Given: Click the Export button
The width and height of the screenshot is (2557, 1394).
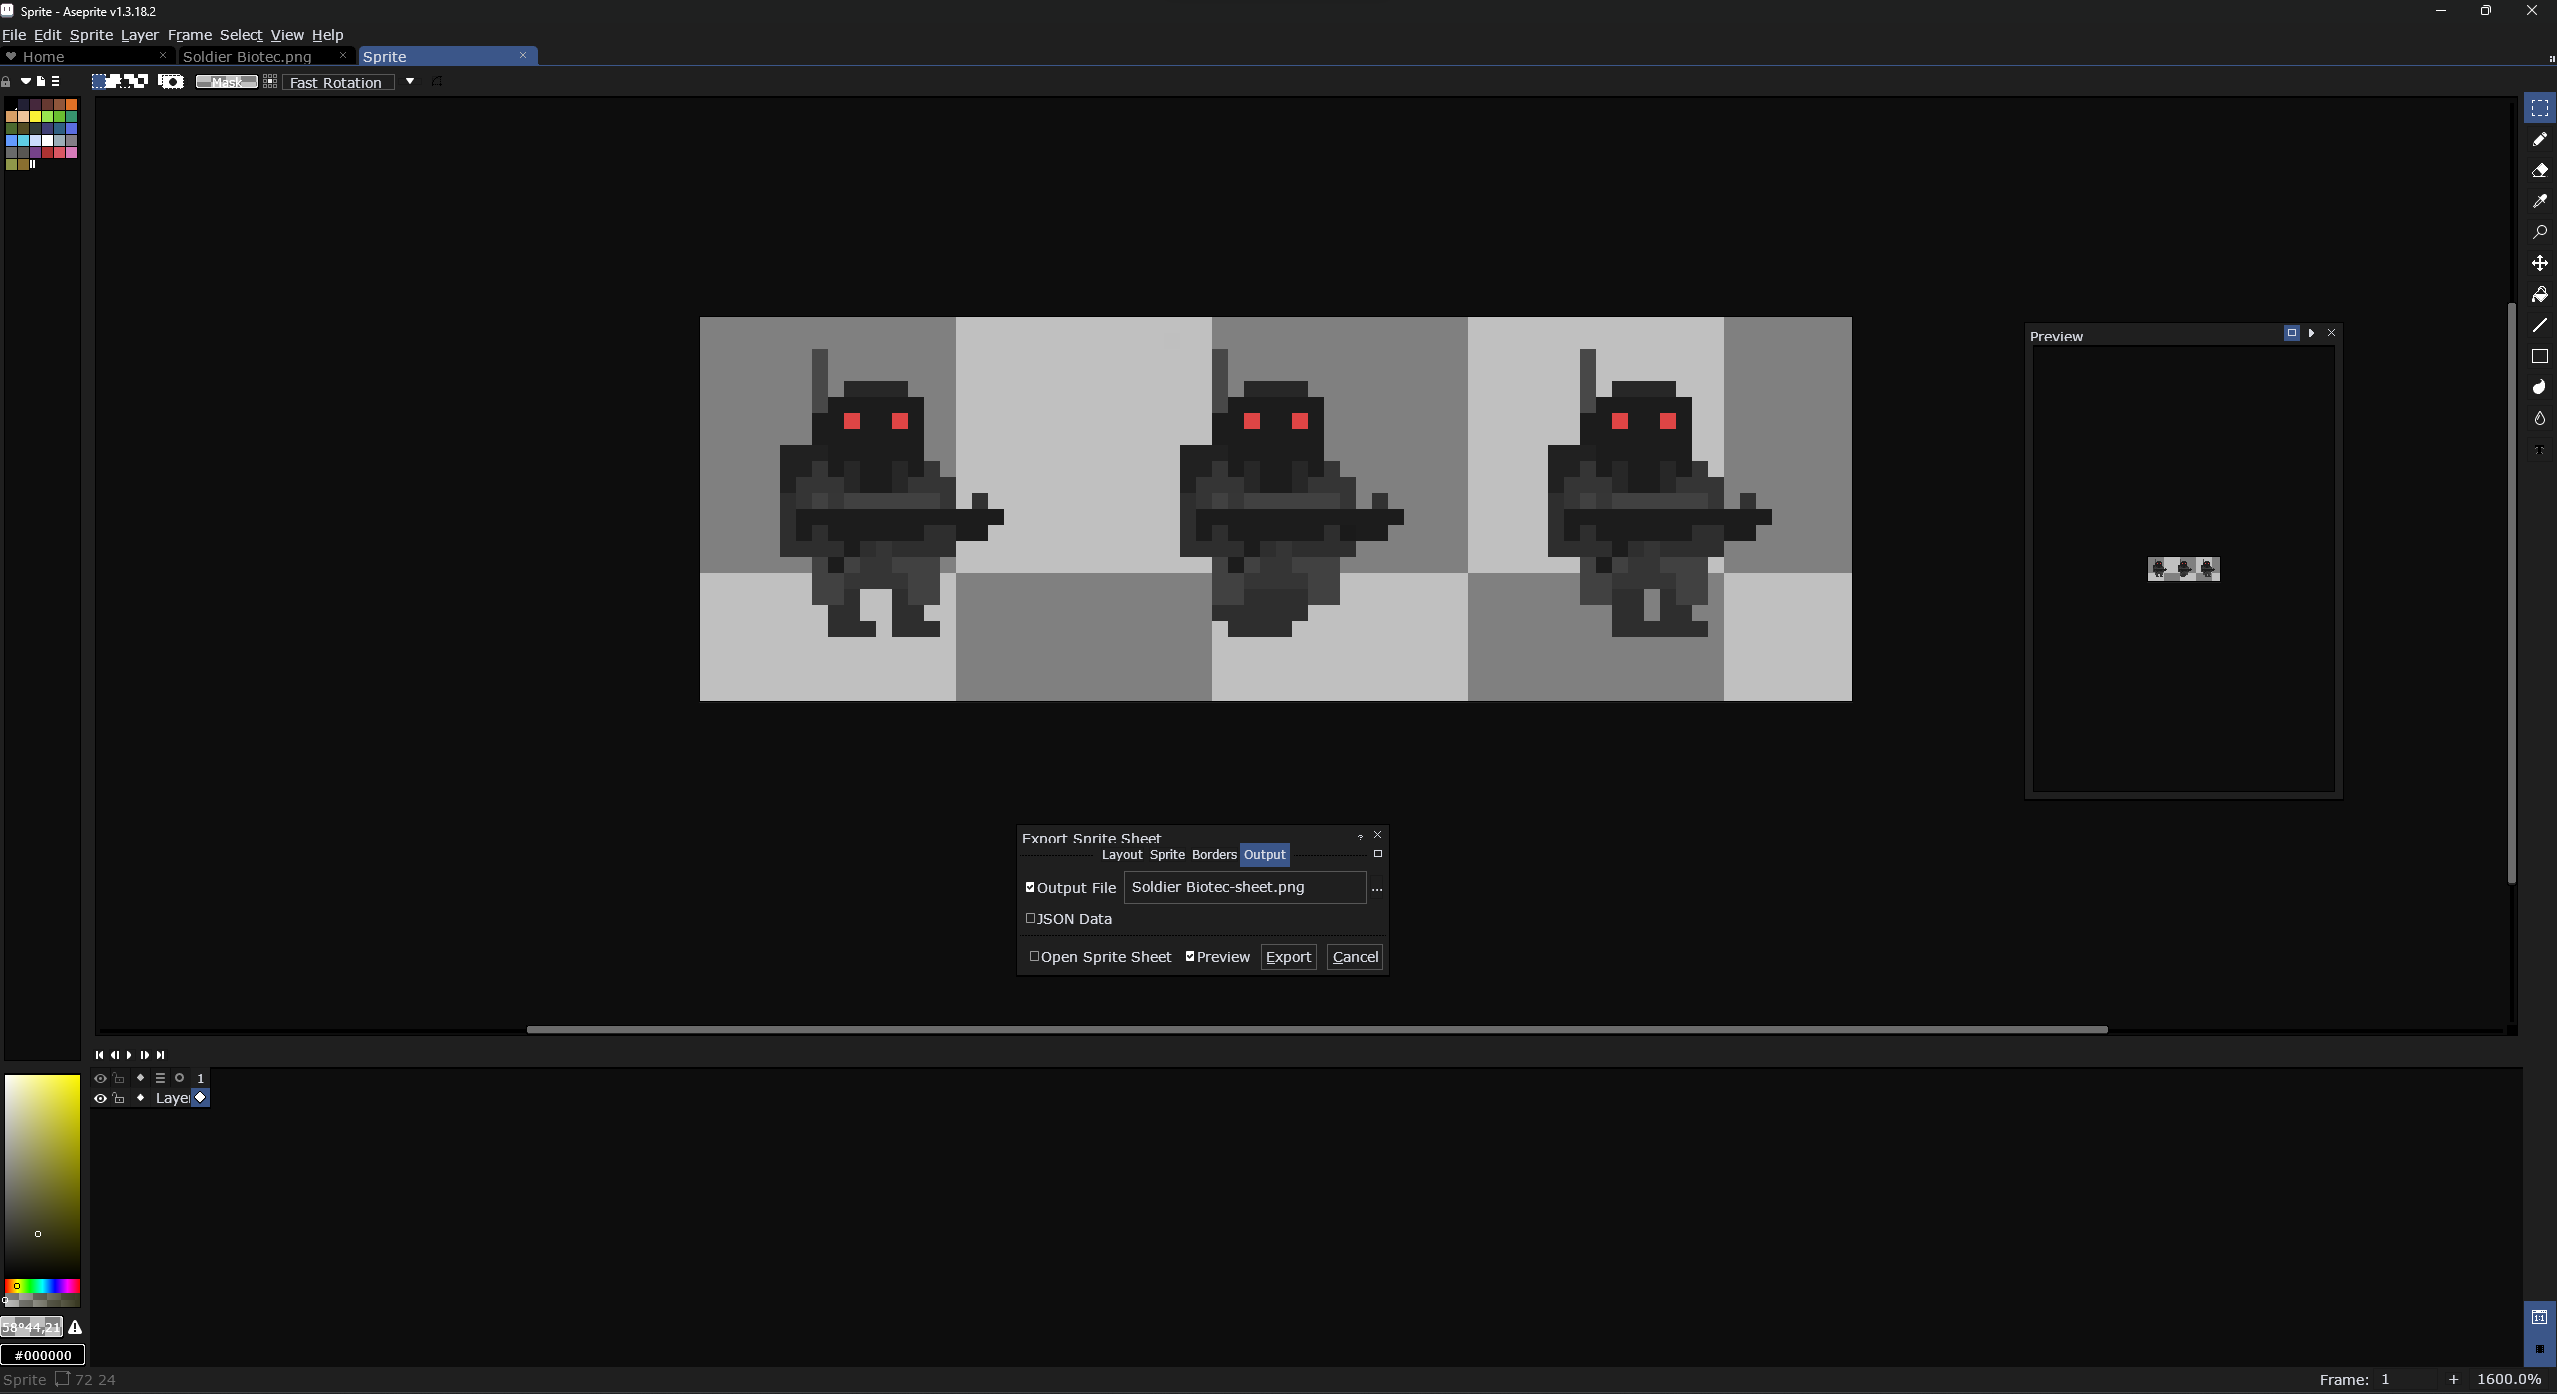Looking at the screenshot, I should (x=1288, y=957).
